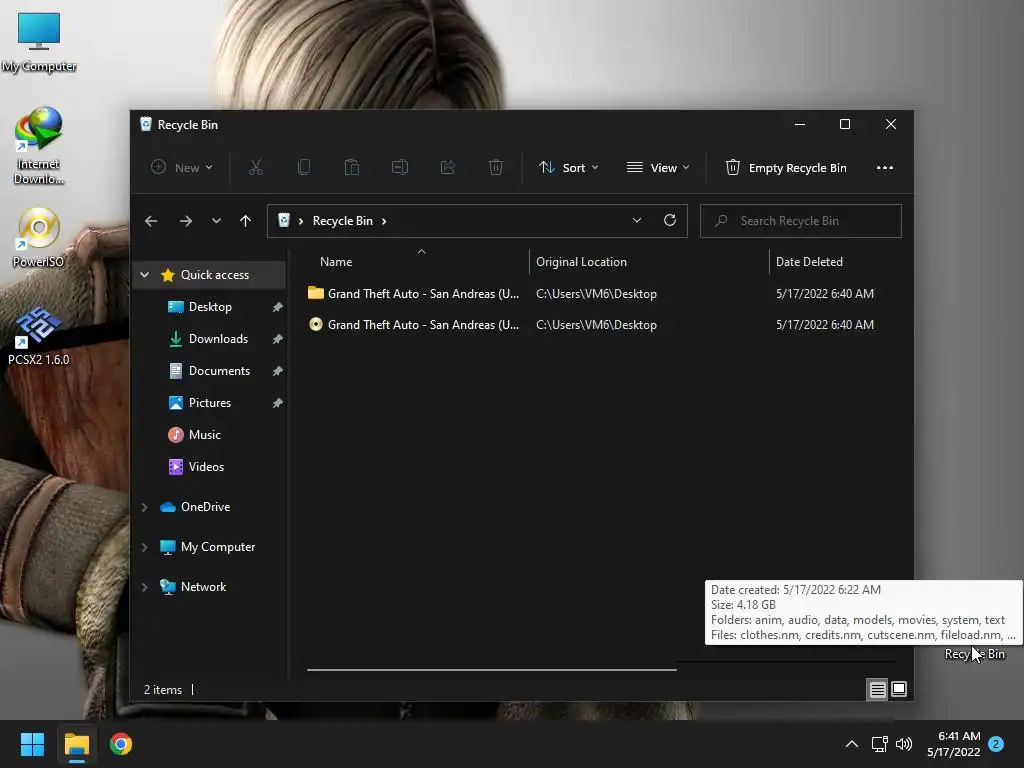Click the network icon in tray
The image size is (1024, 768).
[x=879, y=744]
